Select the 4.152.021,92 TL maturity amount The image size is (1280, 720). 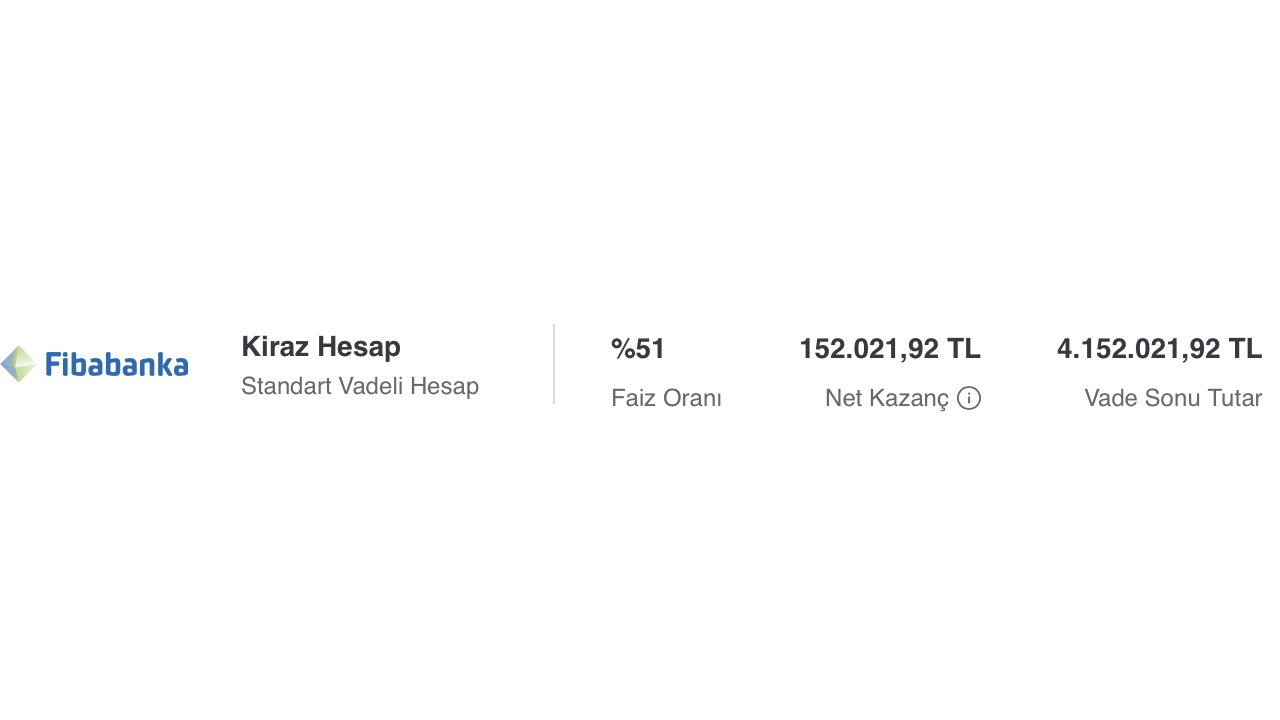[x=1159, y=349]
